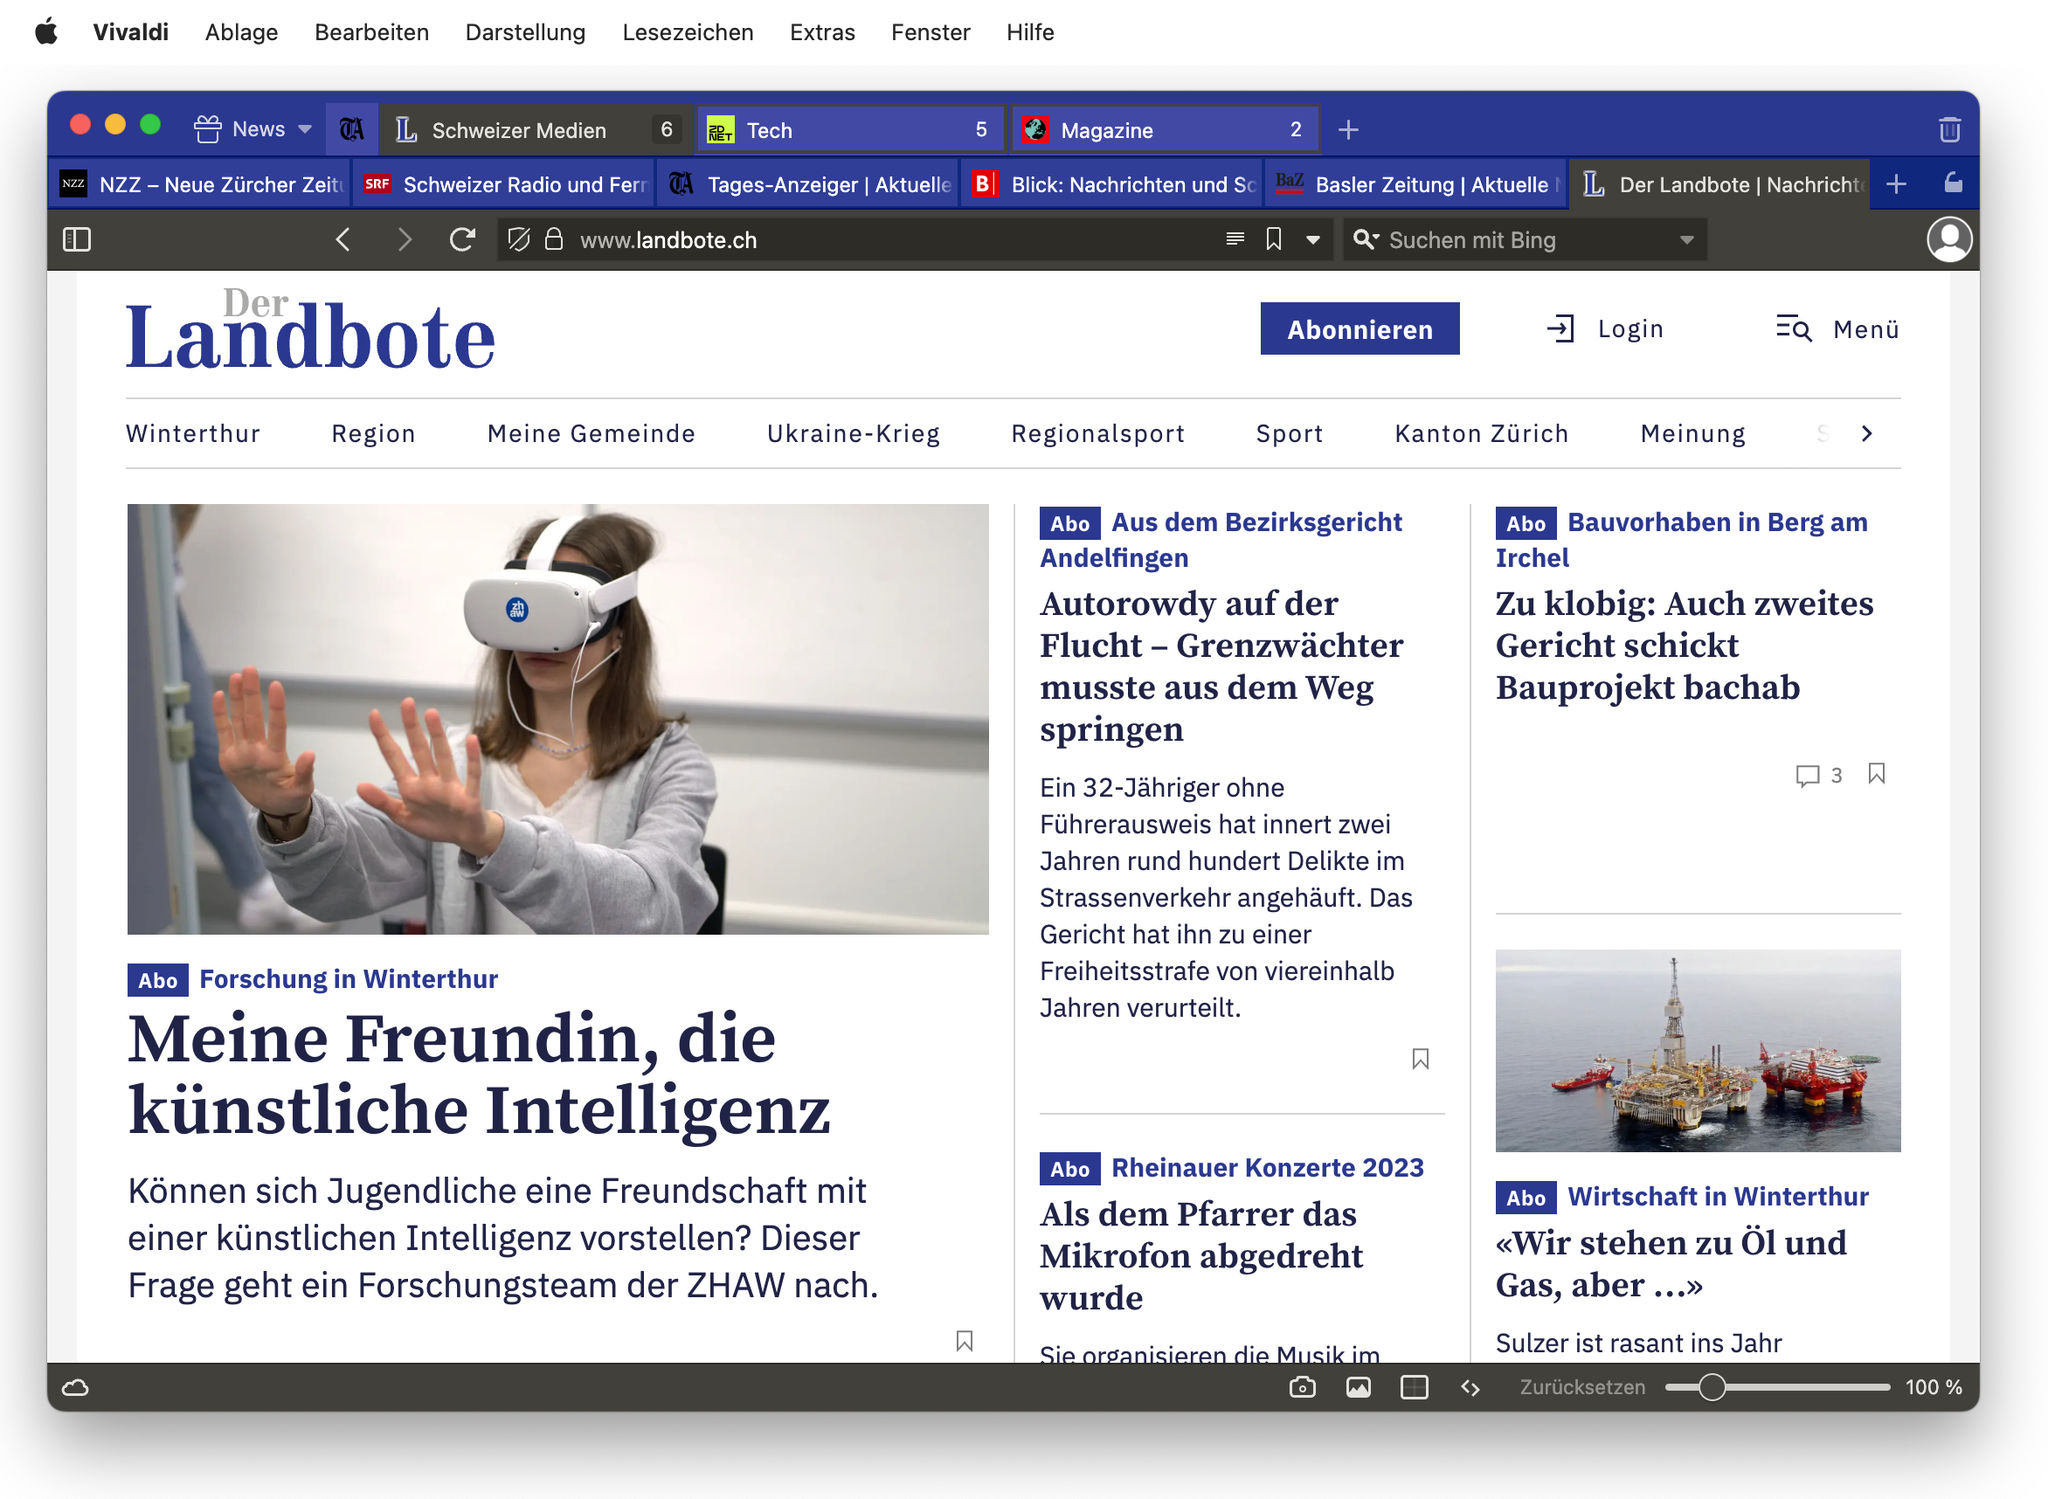Switch to the Basler Zeitung tab
The height and width of the screenshot is (1499, 2048).
pyautogui.click(x=1415, y=185)
